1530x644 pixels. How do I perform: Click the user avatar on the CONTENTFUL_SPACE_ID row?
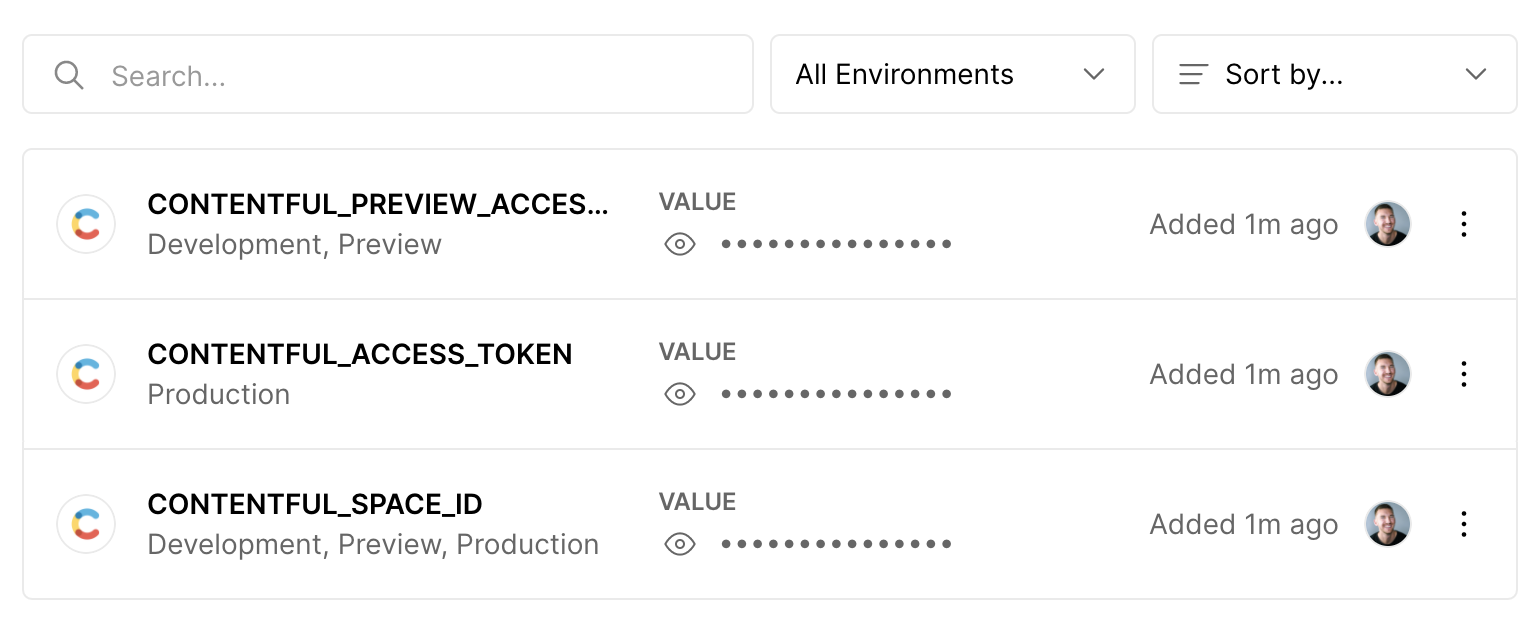point(1388,524)
